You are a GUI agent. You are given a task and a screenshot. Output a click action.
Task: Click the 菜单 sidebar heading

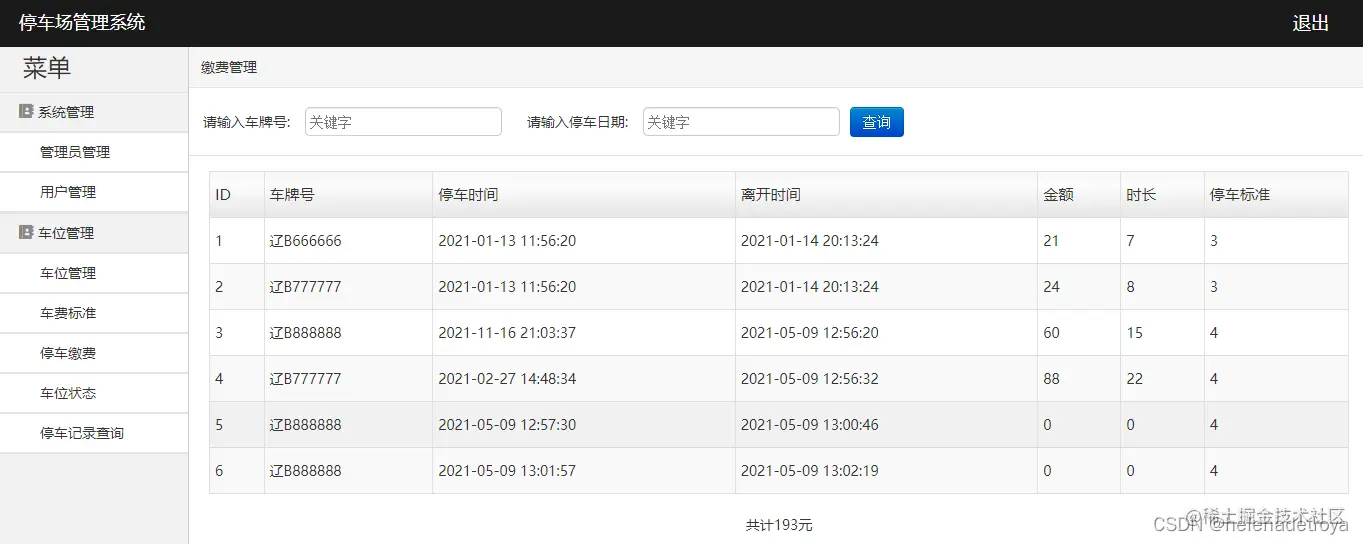[x=47, y=68]
